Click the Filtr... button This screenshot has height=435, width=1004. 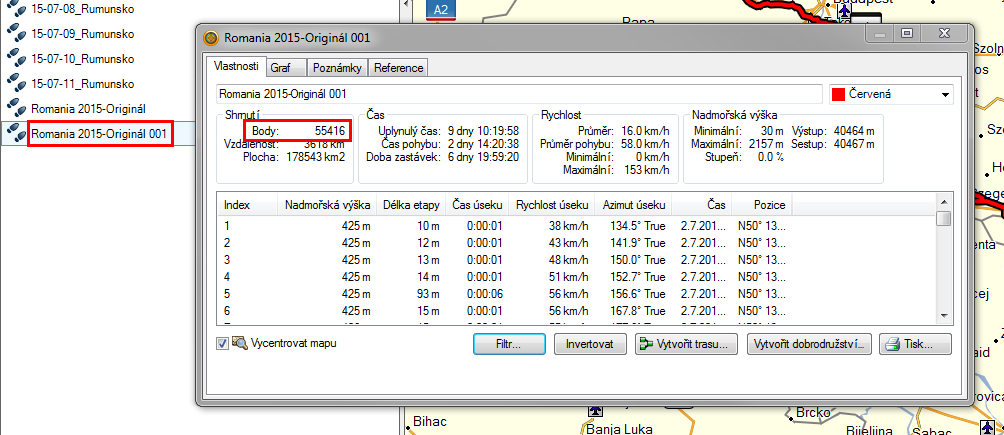coord(511,344)
